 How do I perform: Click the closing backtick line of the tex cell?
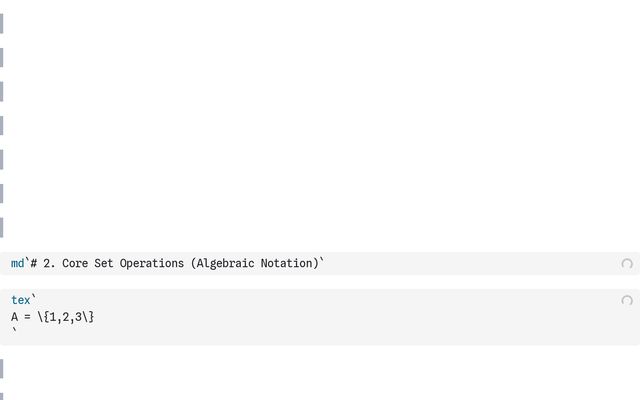(14, 332)
